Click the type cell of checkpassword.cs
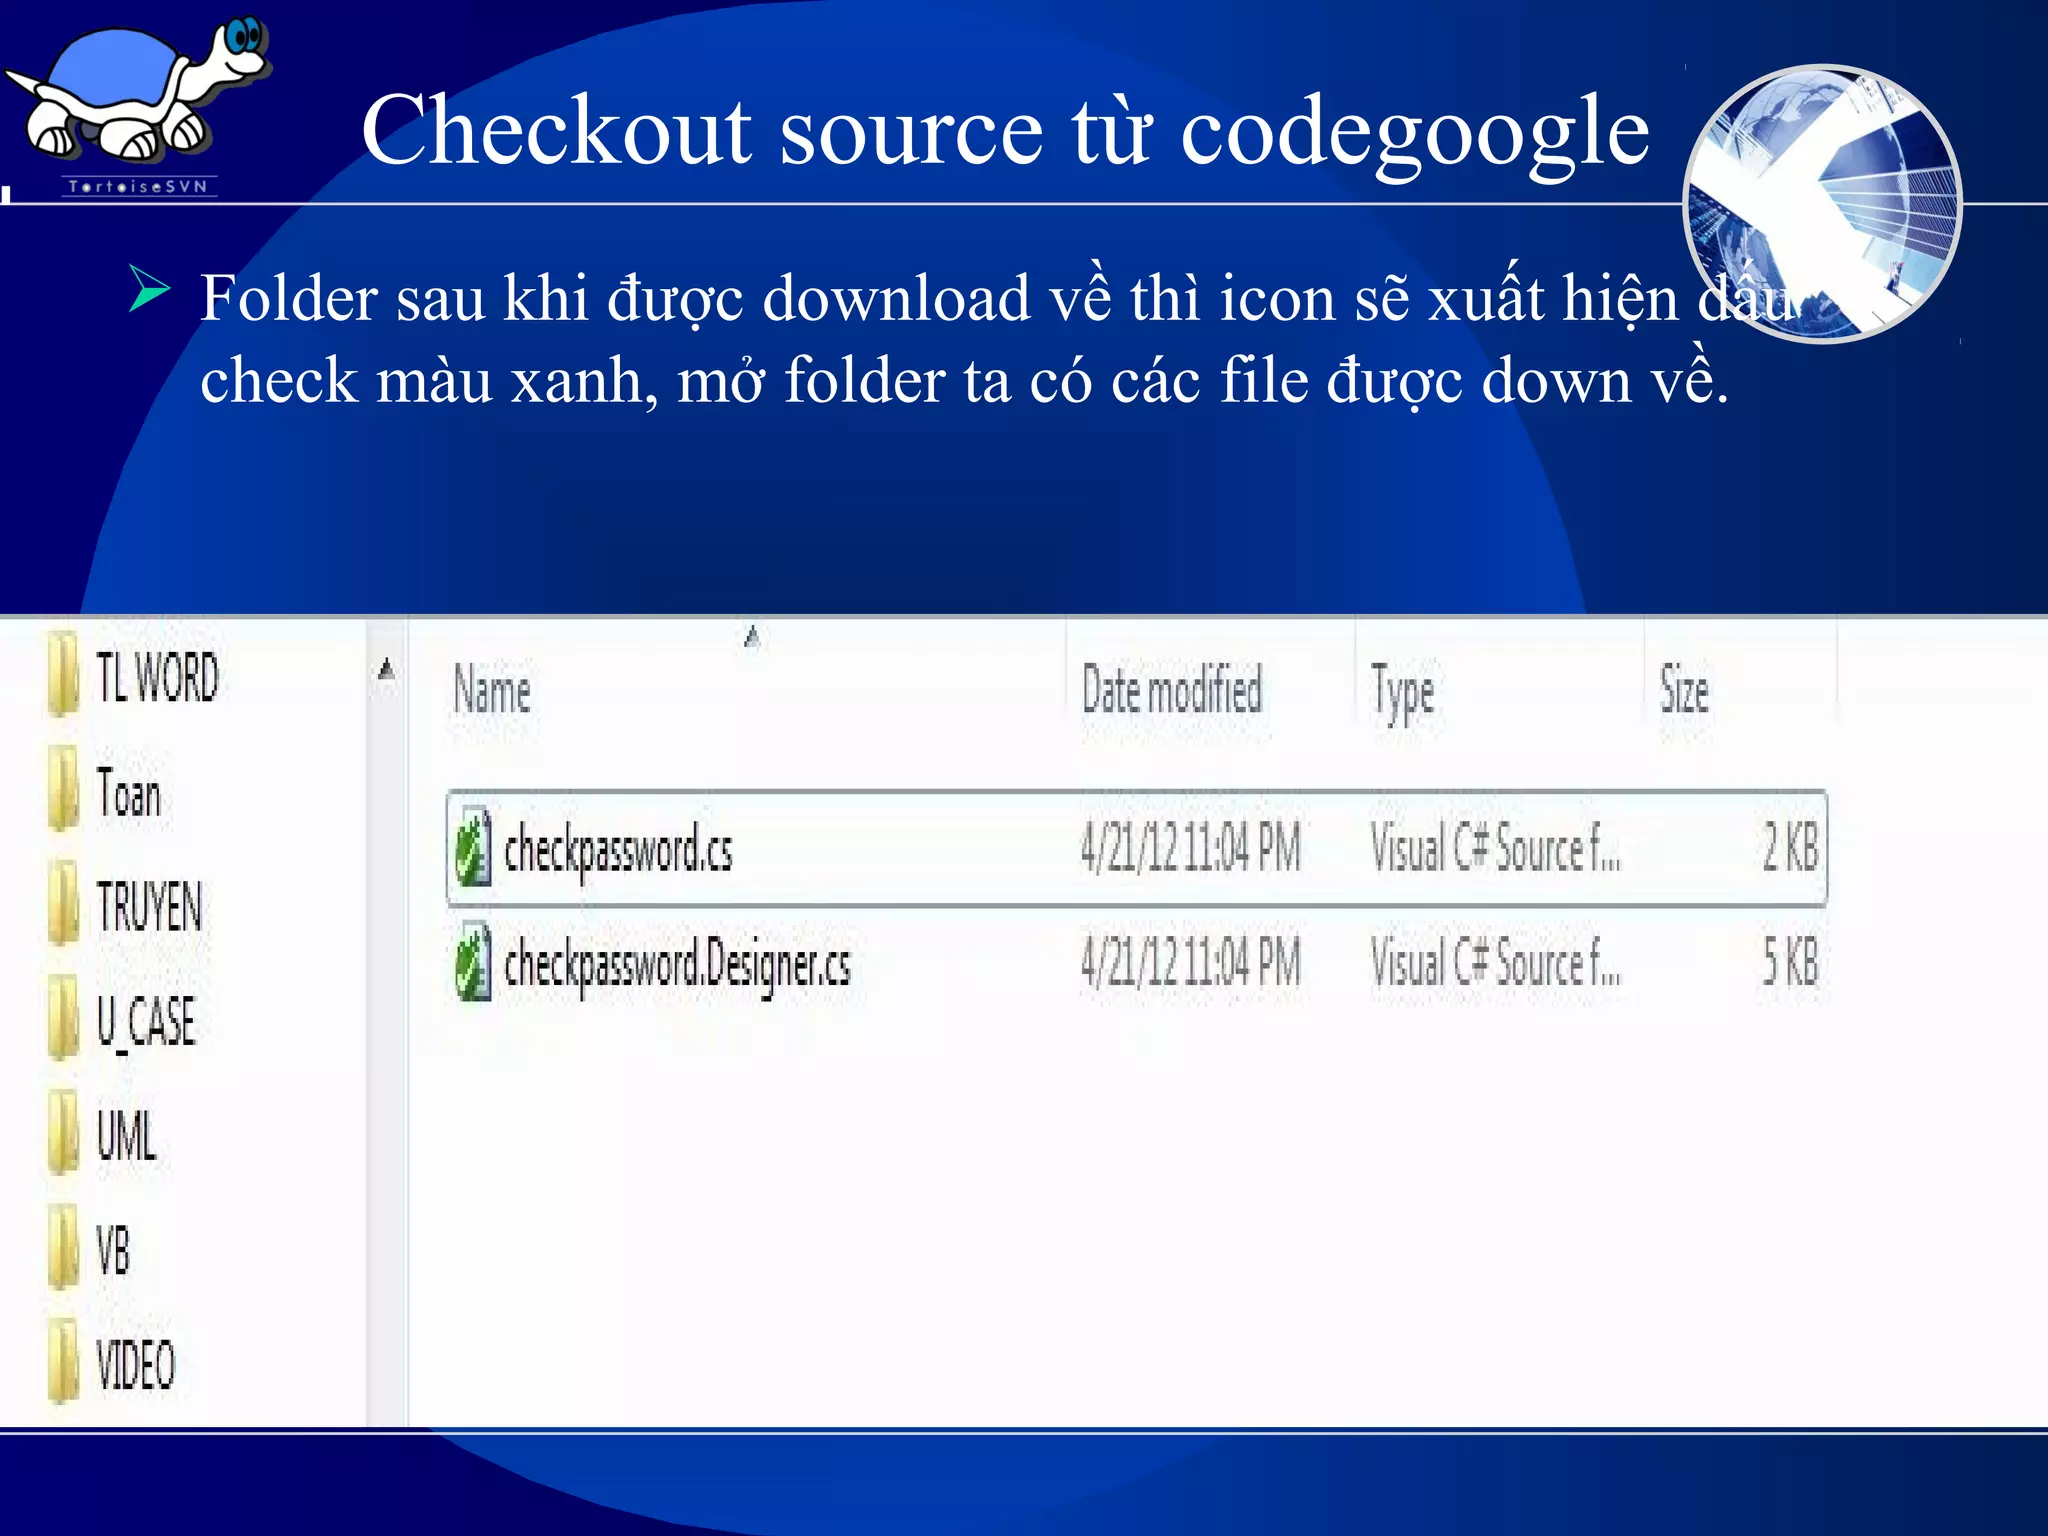2048x1536 pixels. pyautogui.click(x=1495, y=848)
